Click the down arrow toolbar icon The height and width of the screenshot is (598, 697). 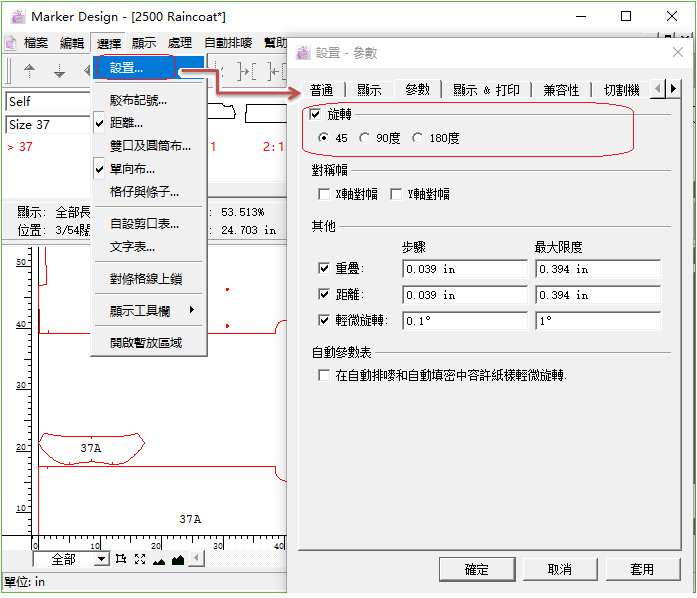[59, 71]
